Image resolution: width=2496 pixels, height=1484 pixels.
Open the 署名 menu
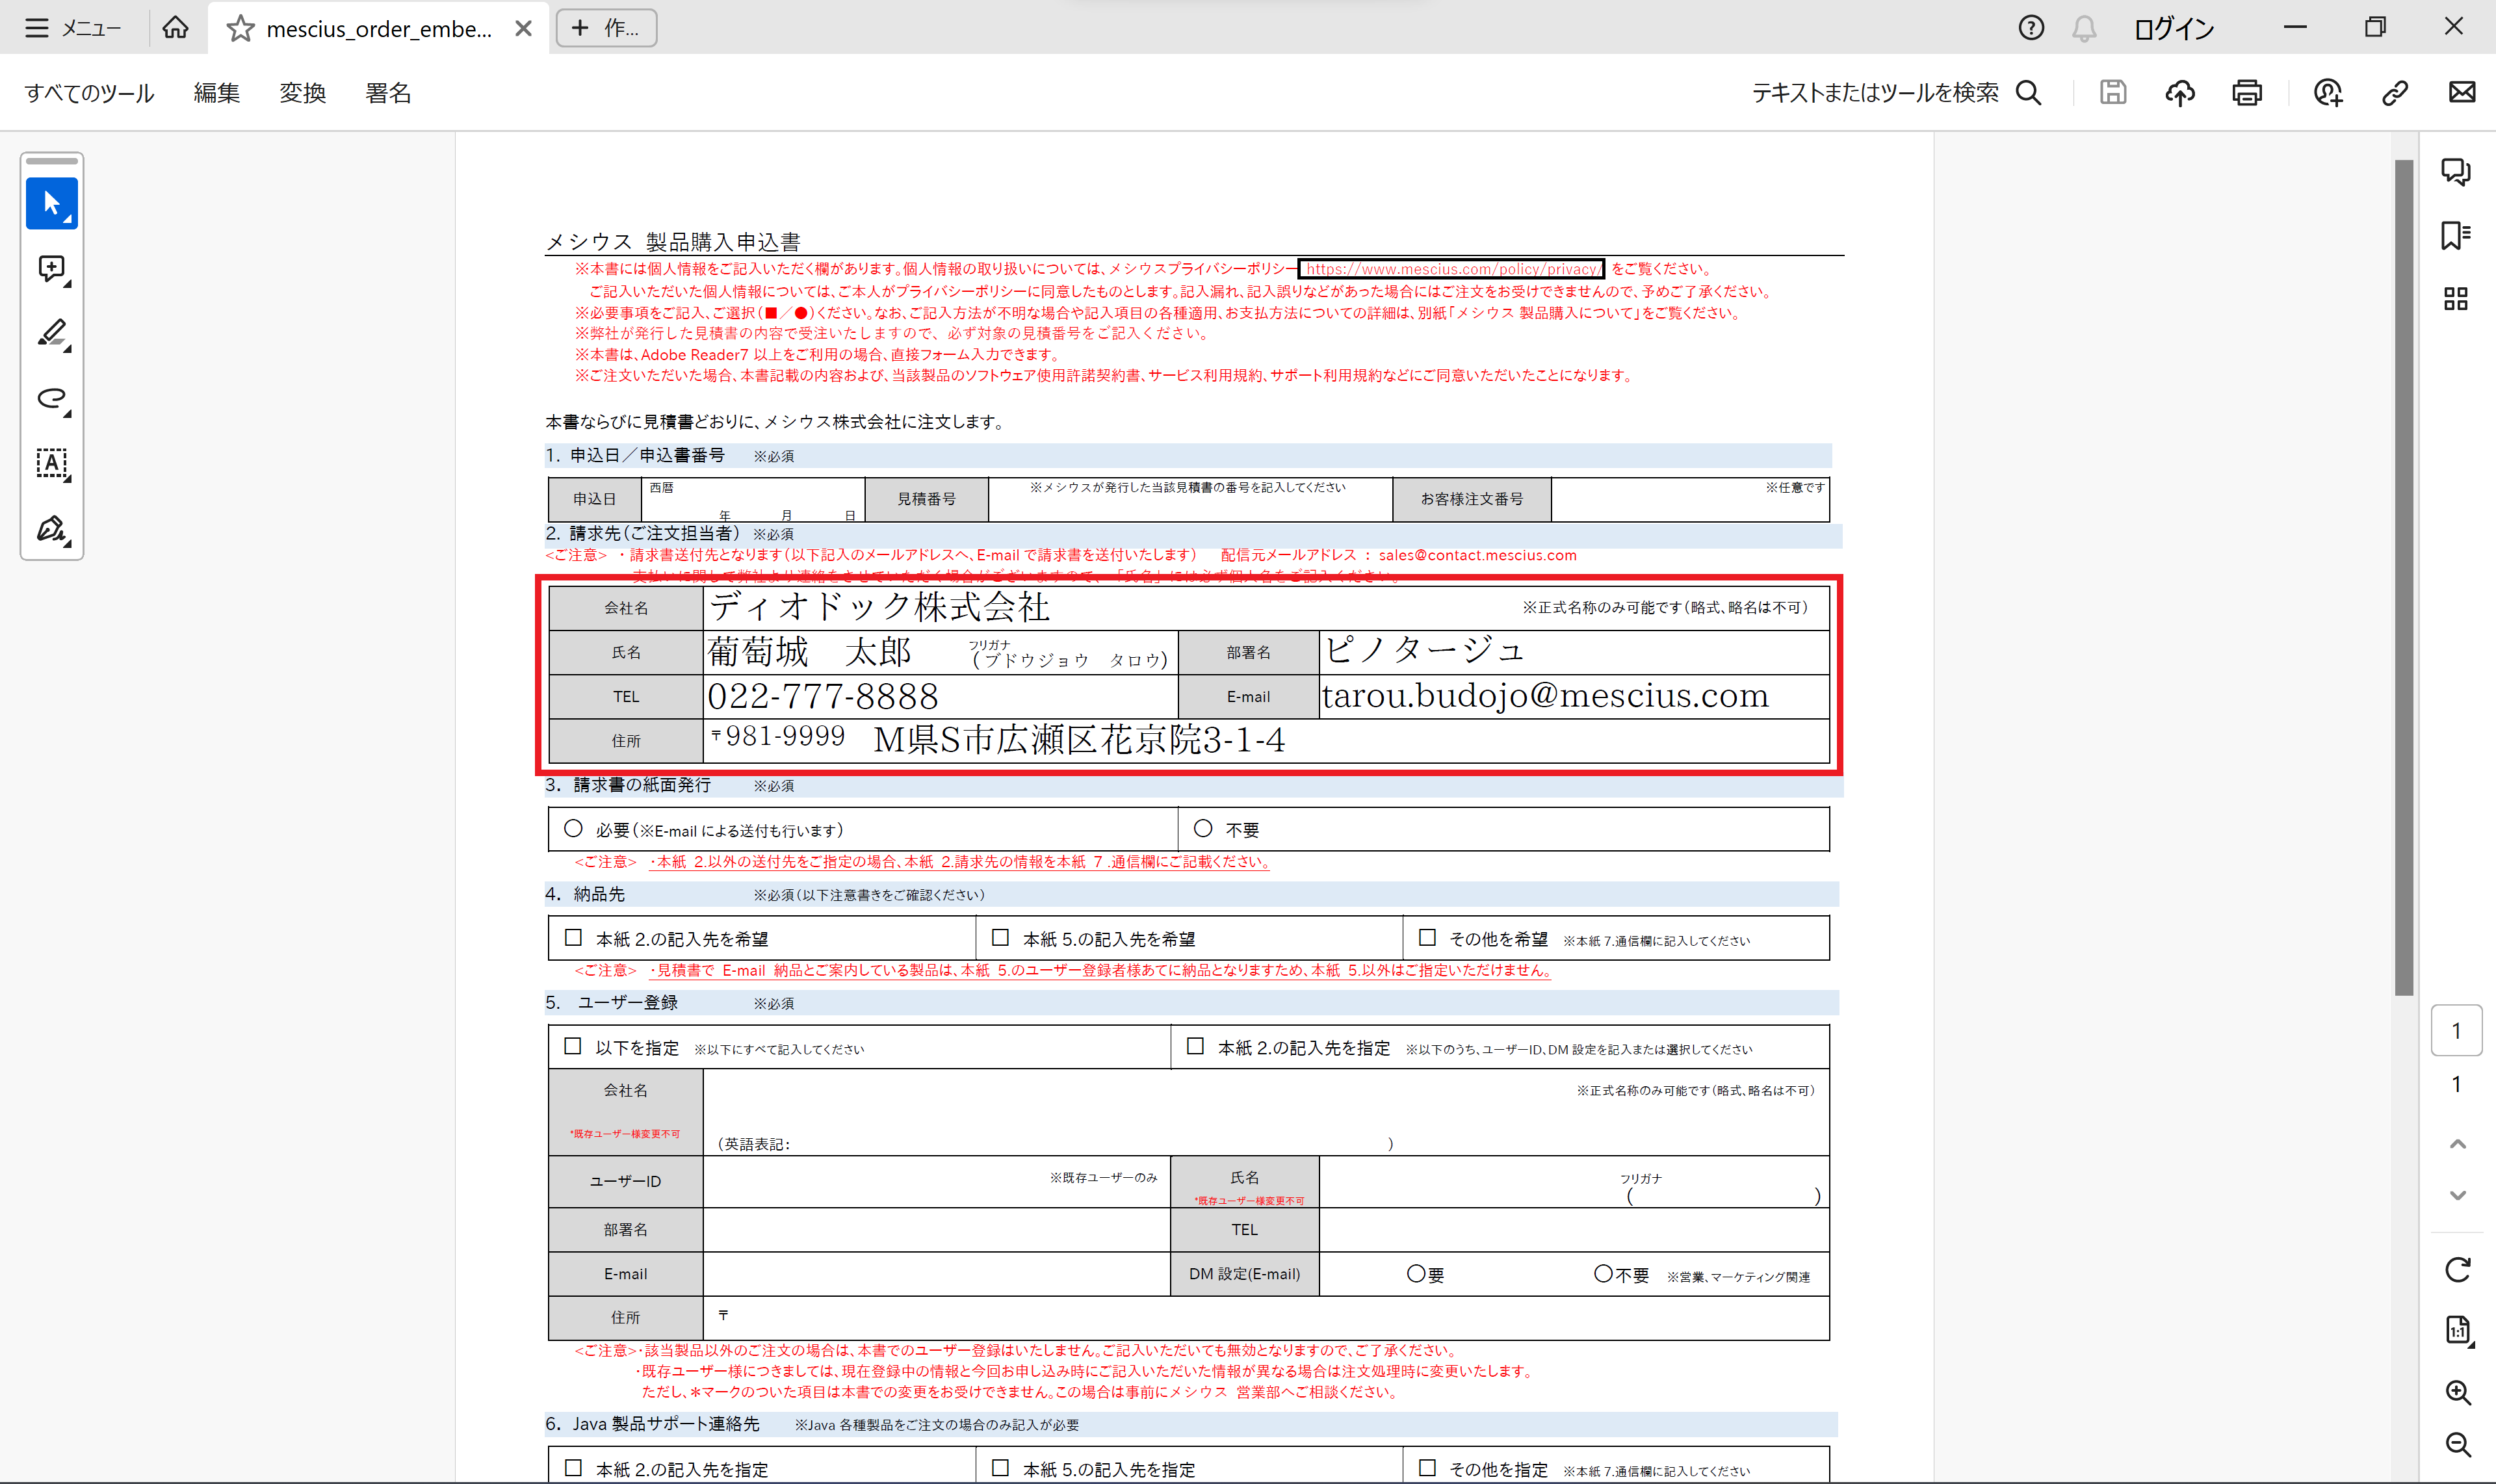pos(388,93)
